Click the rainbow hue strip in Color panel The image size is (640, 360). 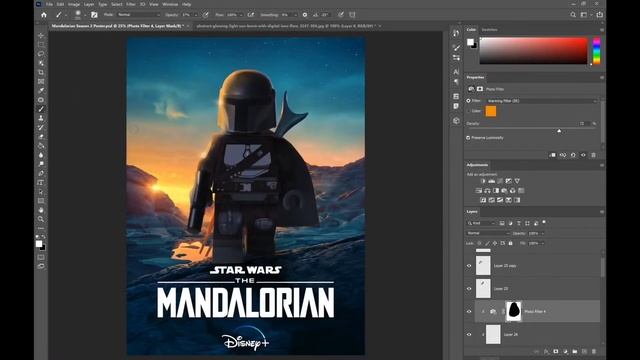click(597, 51)
